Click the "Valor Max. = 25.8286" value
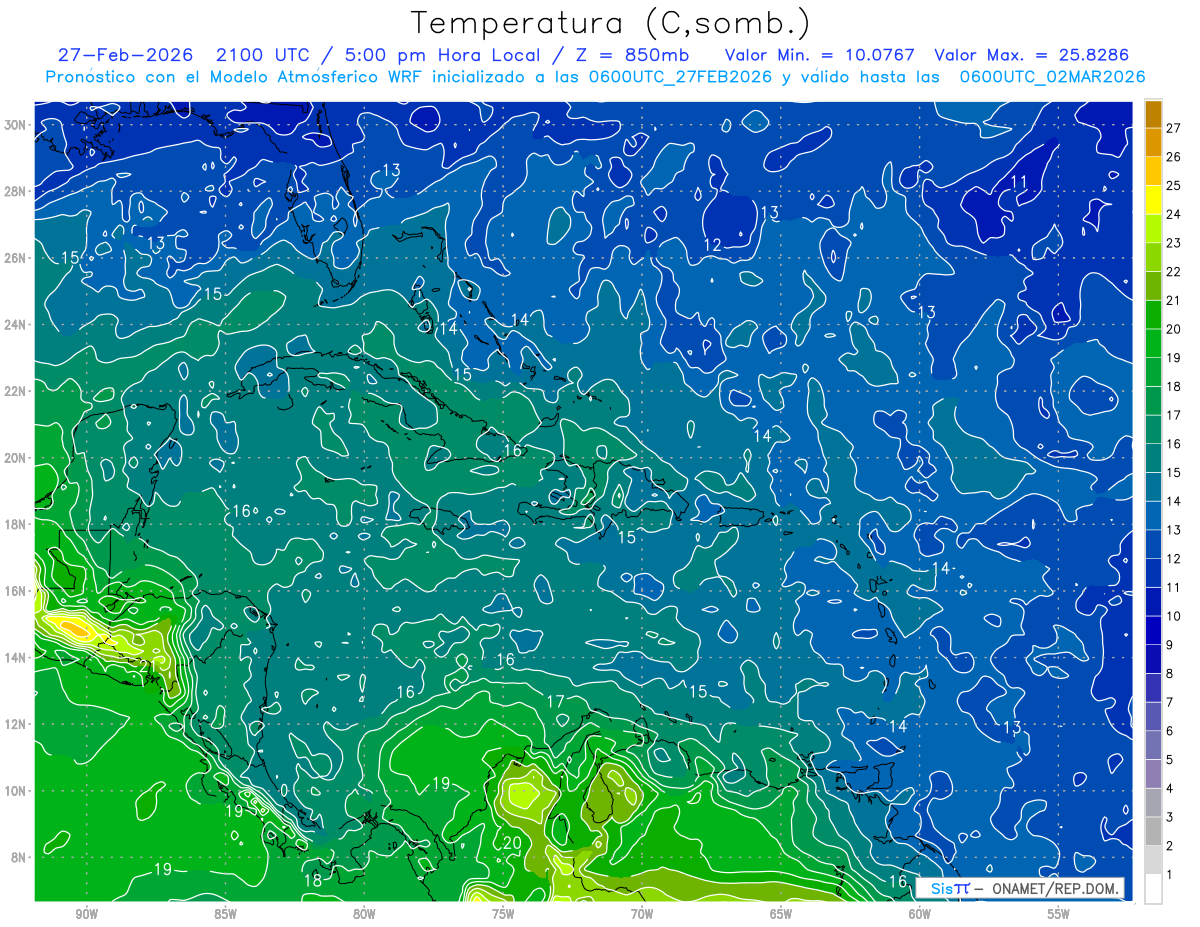 (x=1031, y=55)
